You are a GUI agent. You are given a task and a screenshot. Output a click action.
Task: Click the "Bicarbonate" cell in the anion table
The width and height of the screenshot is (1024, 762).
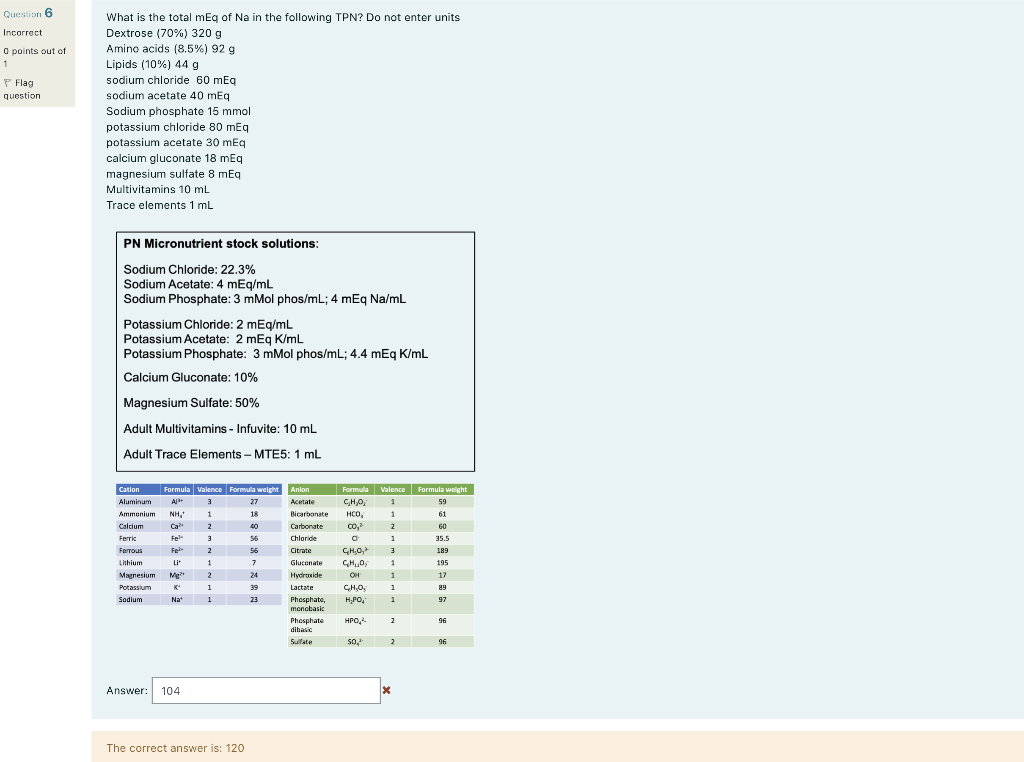tap(312, 515)
